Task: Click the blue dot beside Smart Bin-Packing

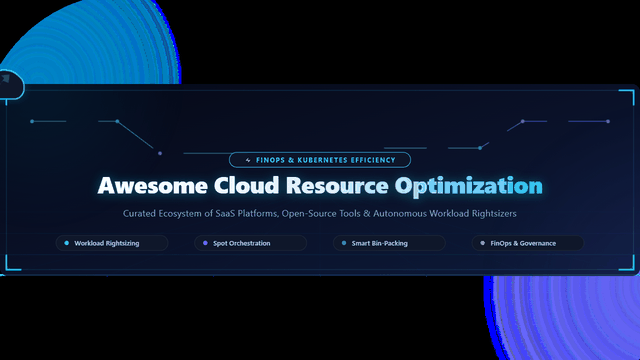Action: tap(344, 243)
